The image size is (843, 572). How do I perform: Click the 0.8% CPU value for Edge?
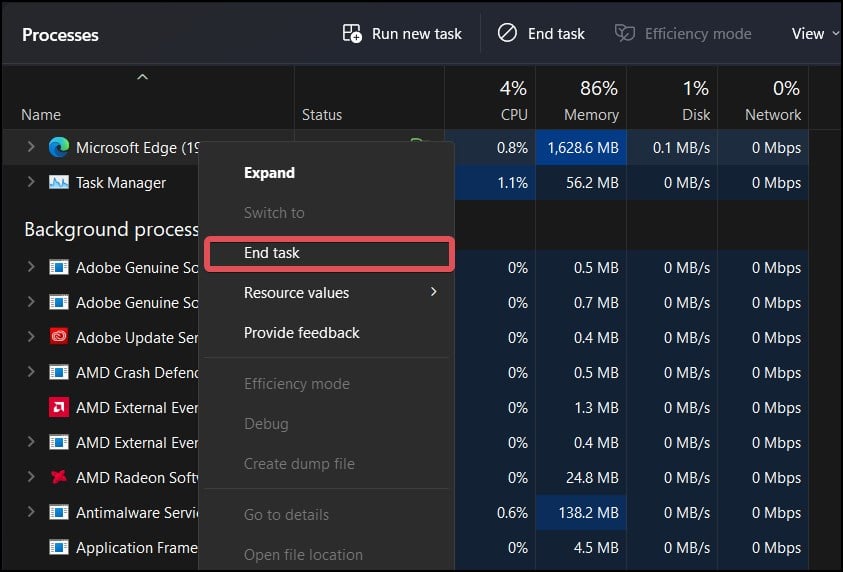point(512,147)
